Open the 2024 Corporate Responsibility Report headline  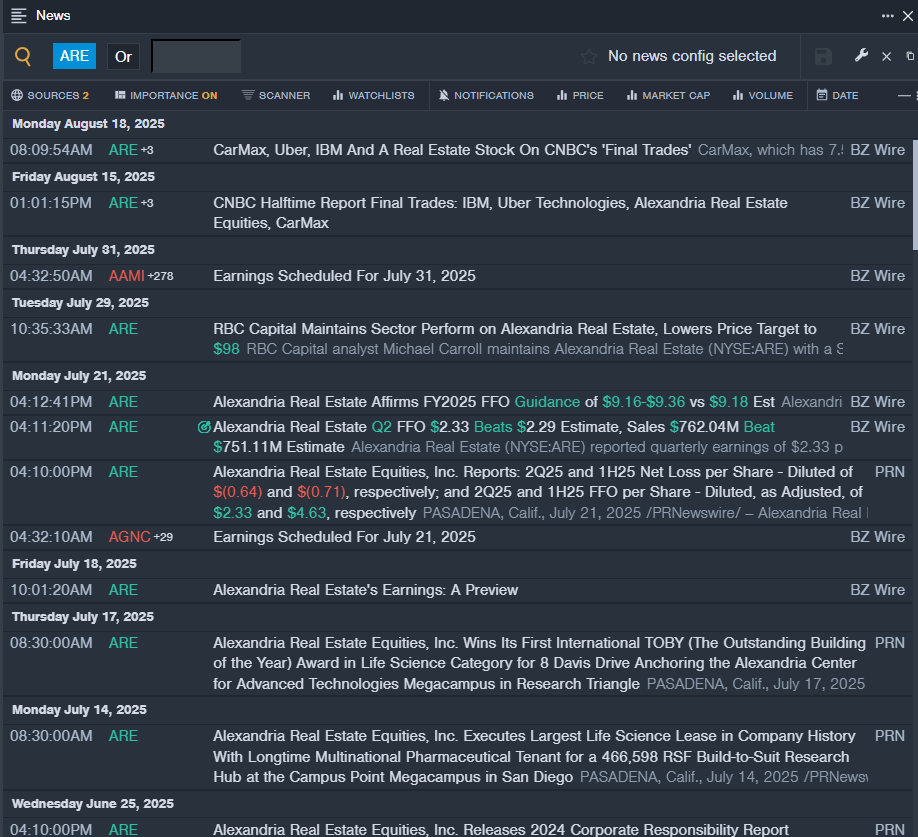coord(501,829)
